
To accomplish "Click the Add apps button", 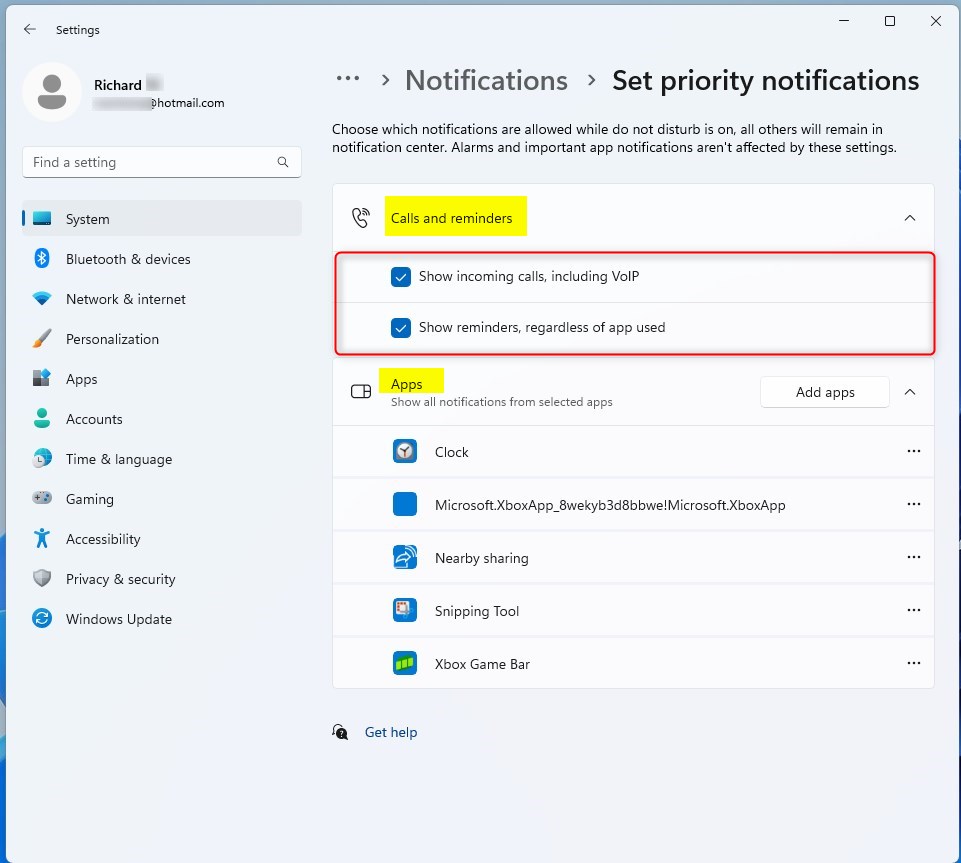I will click(825, 392).
